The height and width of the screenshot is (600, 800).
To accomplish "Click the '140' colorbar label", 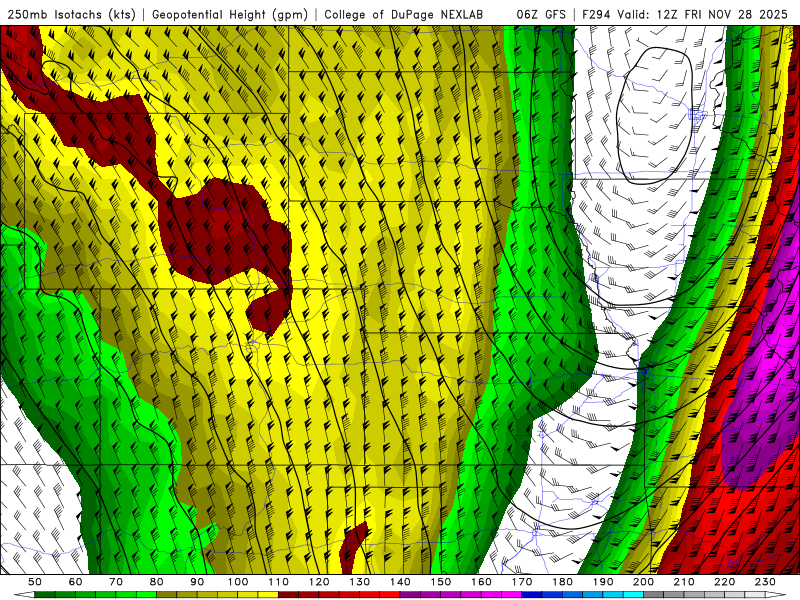I will click(x=399, y=582).
